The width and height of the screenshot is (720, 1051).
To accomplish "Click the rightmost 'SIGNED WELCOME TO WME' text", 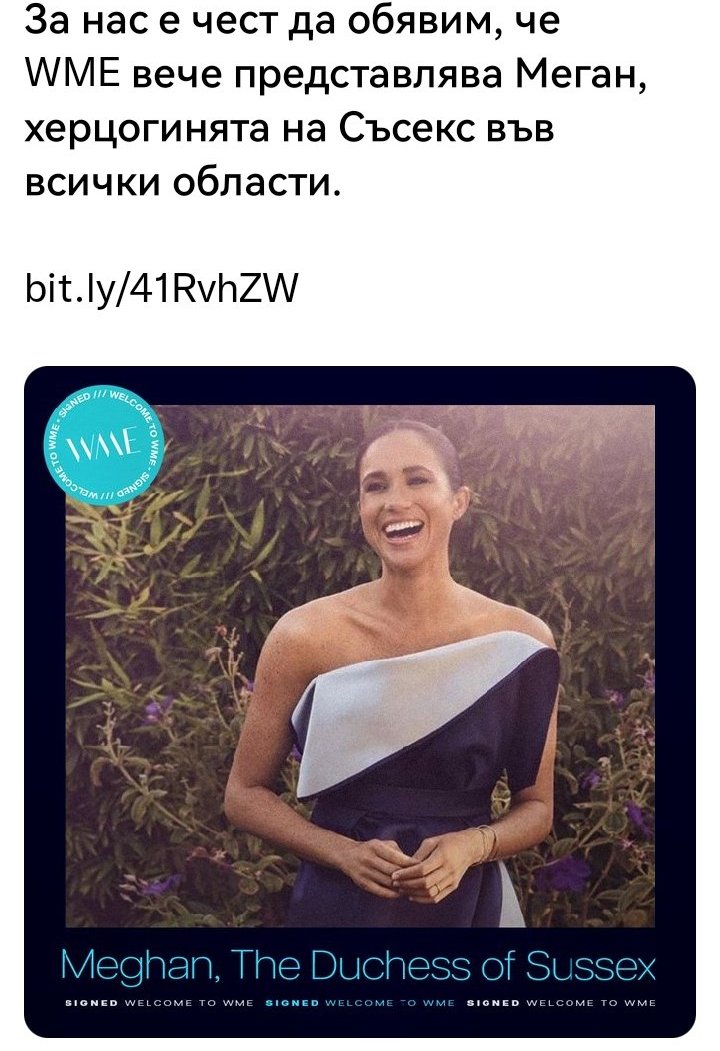I will click(561, 1003).
